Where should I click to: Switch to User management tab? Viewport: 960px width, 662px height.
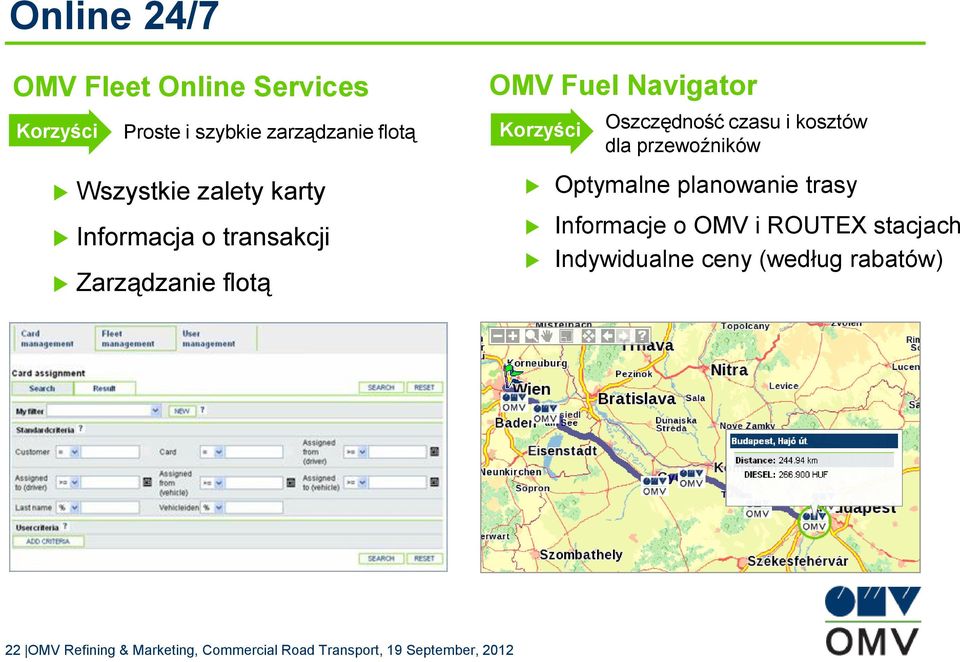pos(216,339)
